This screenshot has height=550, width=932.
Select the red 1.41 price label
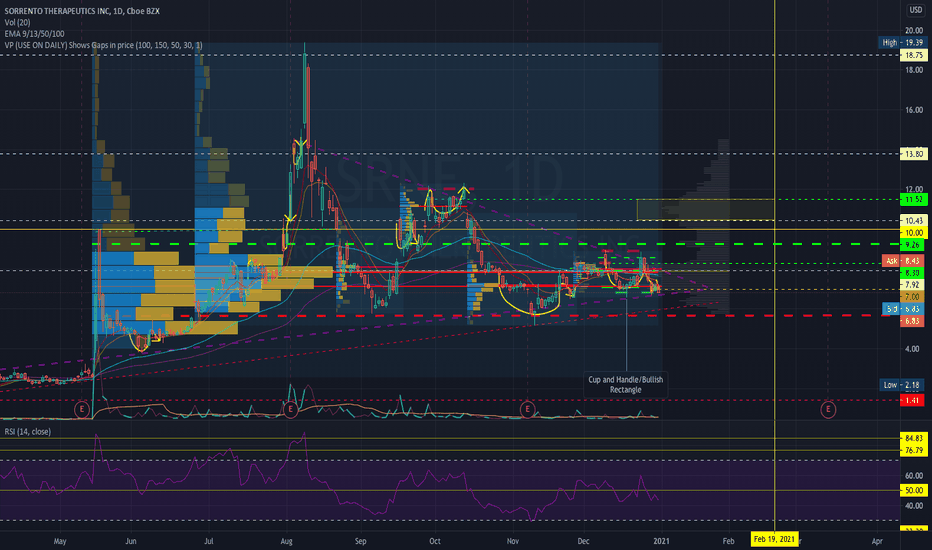coord(912,400)
